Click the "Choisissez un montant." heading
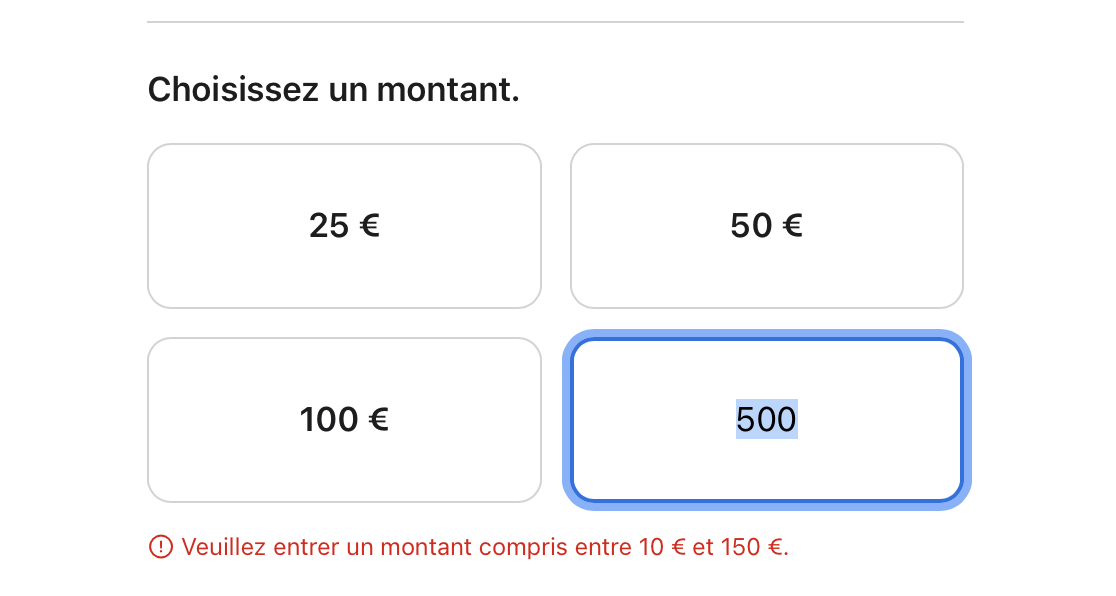Viewport: 1116px width, 596px height. 333,90
